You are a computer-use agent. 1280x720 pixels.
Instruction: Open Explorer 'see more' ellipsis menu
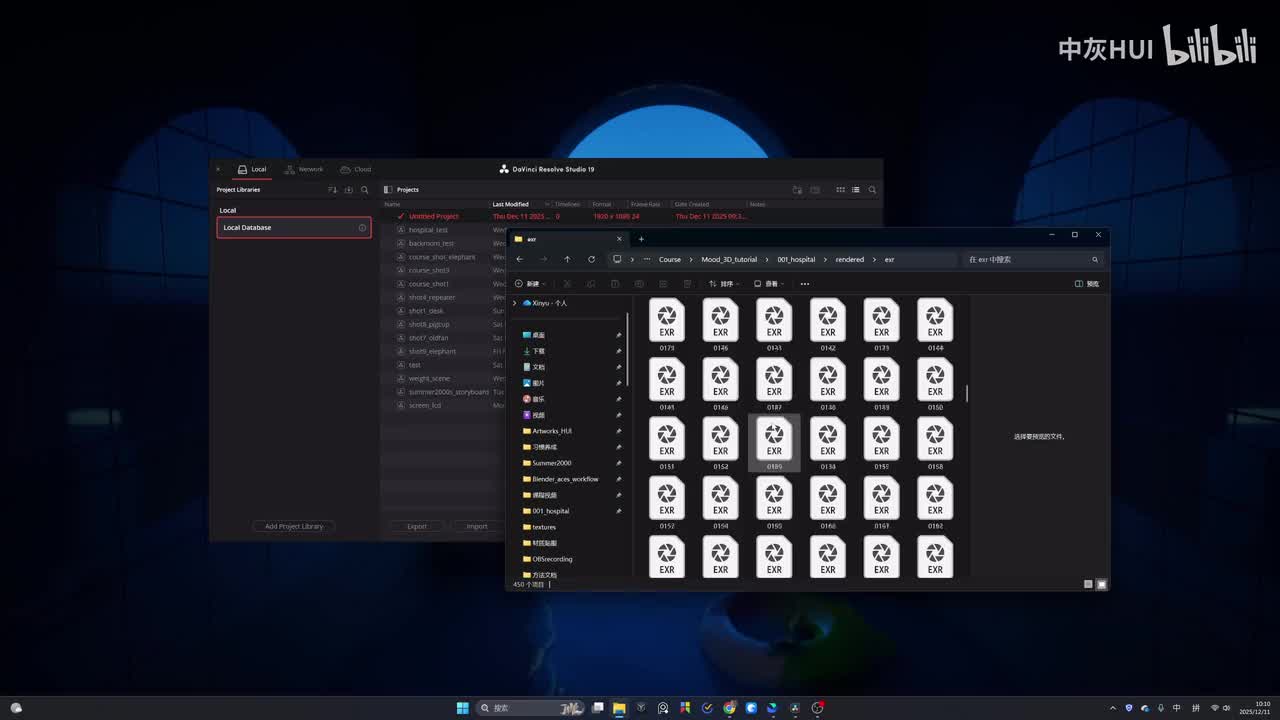[804, 284]
